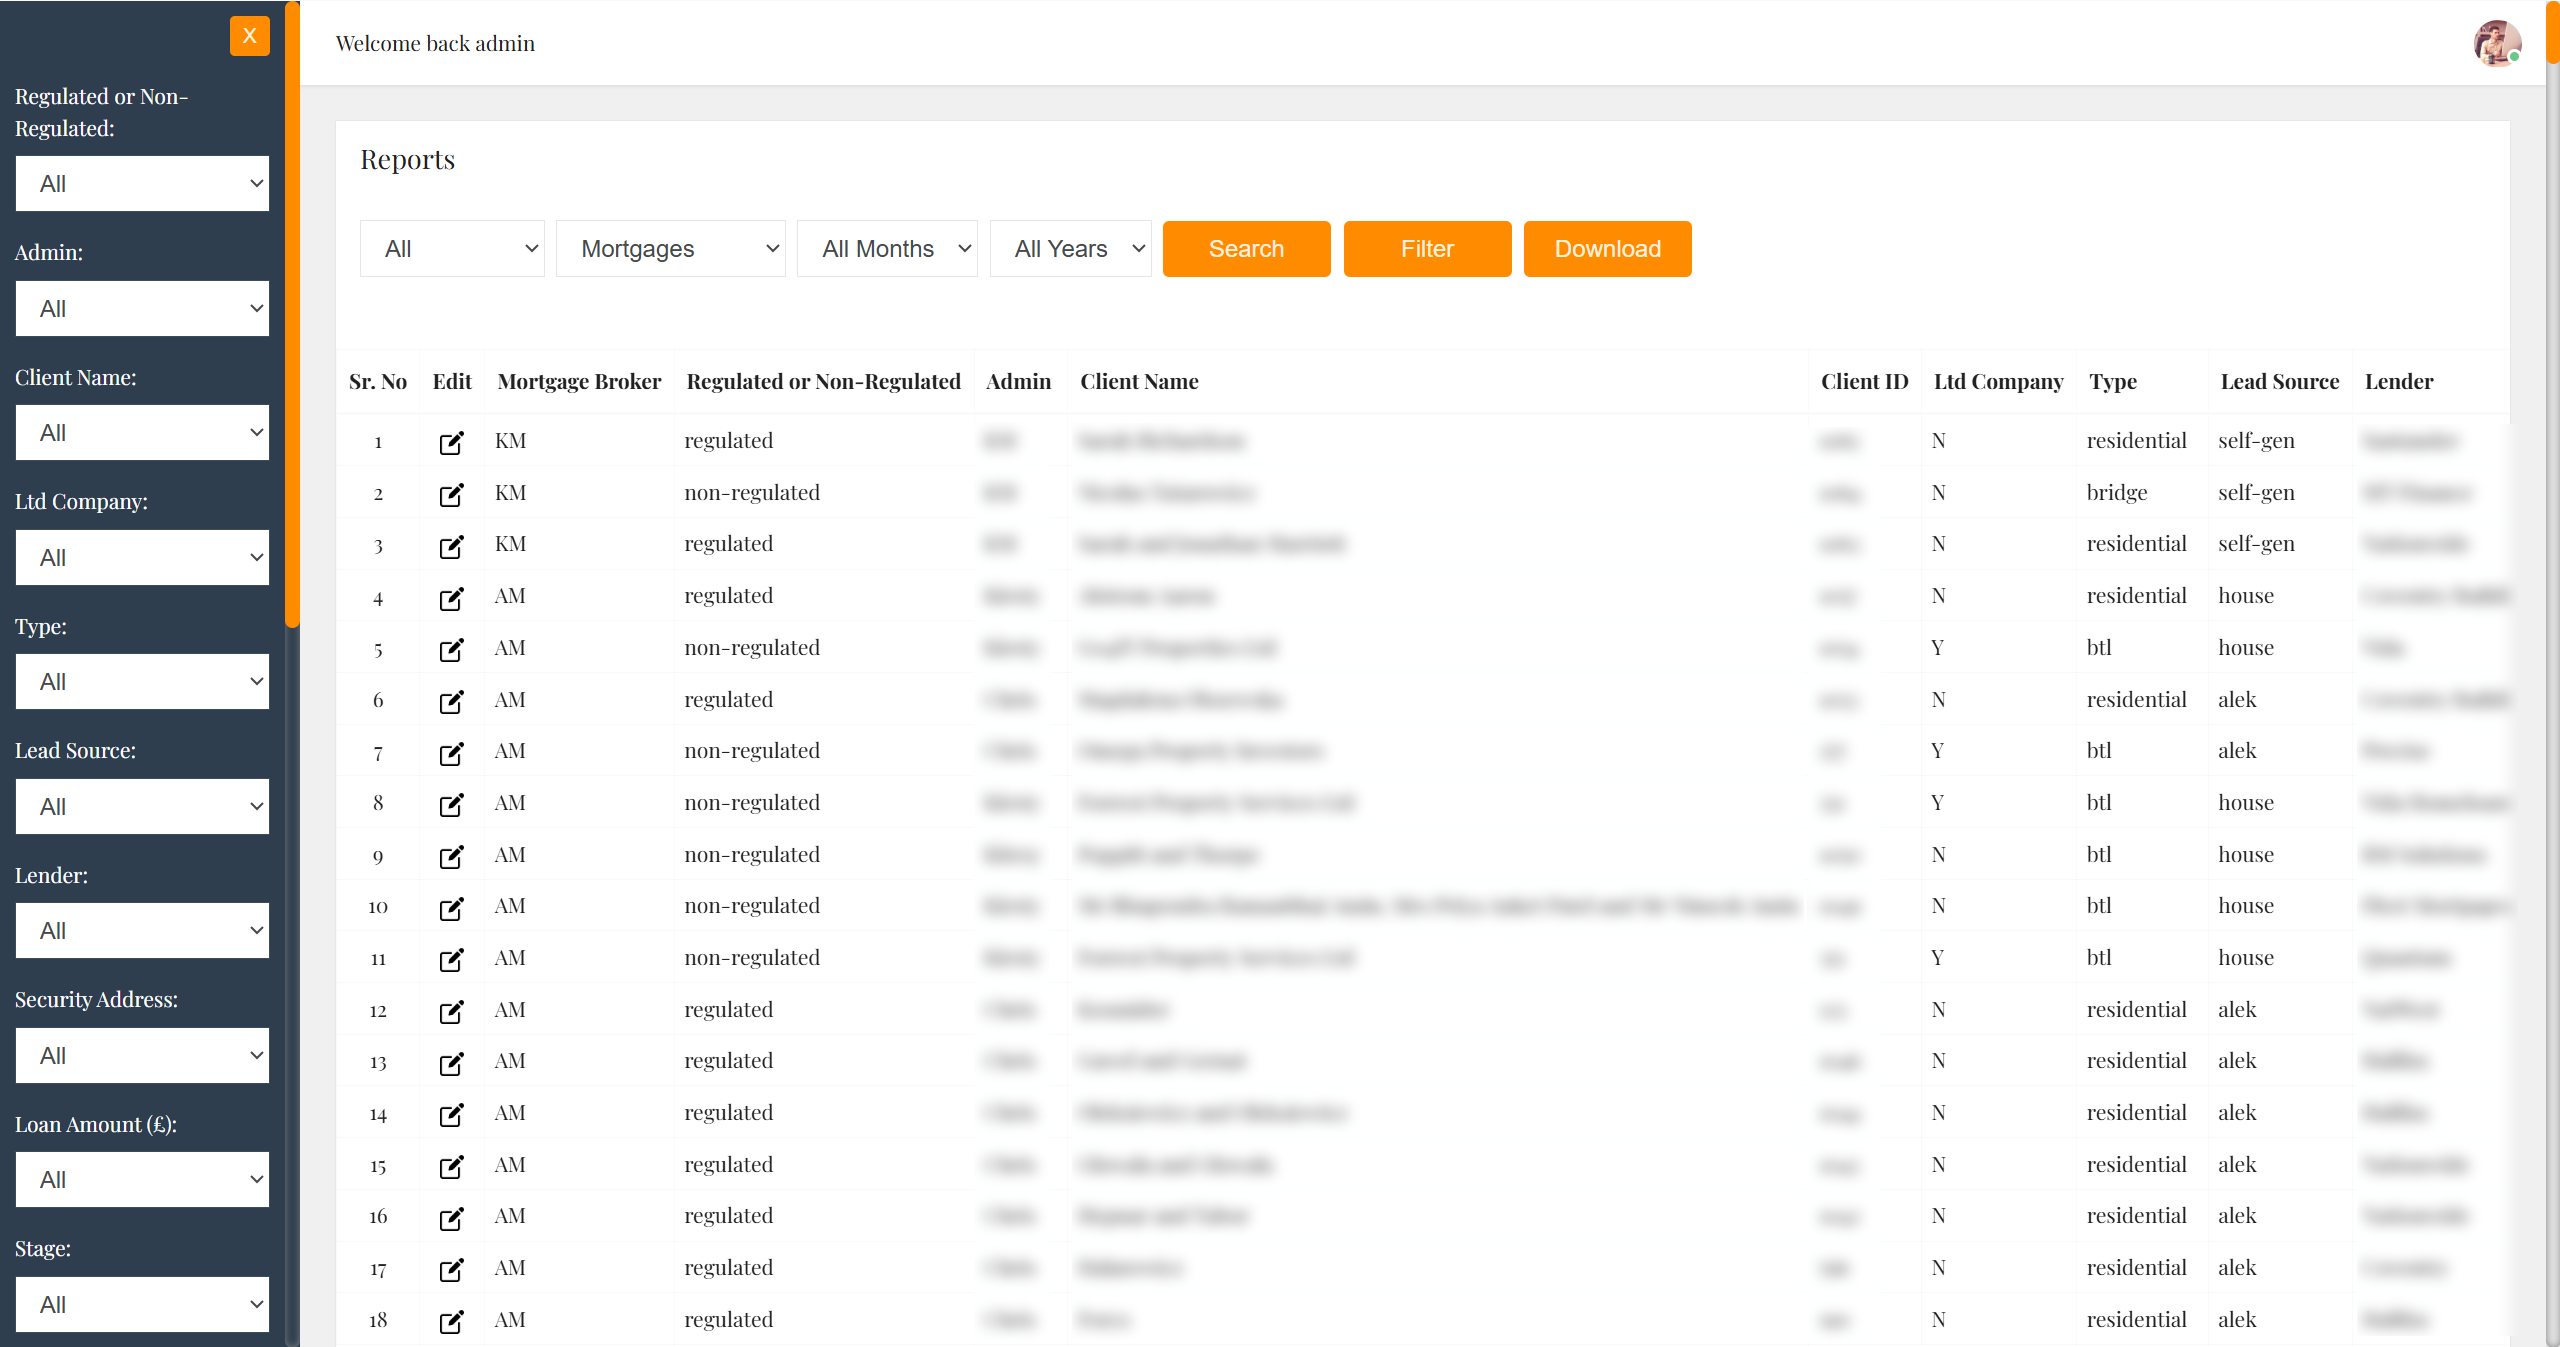Close the filter sidebar with X
This screenshot has height=1347, width=2560.
[249, 36]
